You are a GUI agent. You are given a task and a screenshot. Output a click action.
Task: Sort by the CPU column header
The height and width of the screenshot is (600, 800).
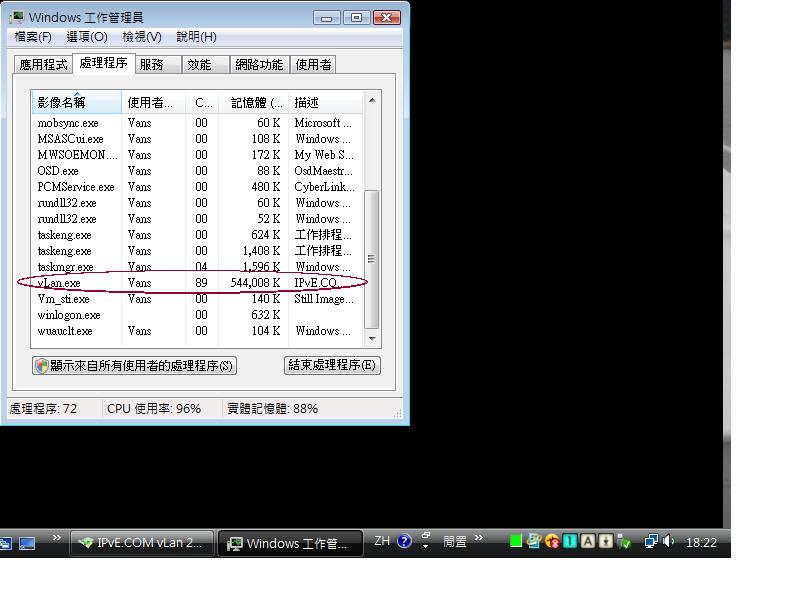click(x=202, y=103)
